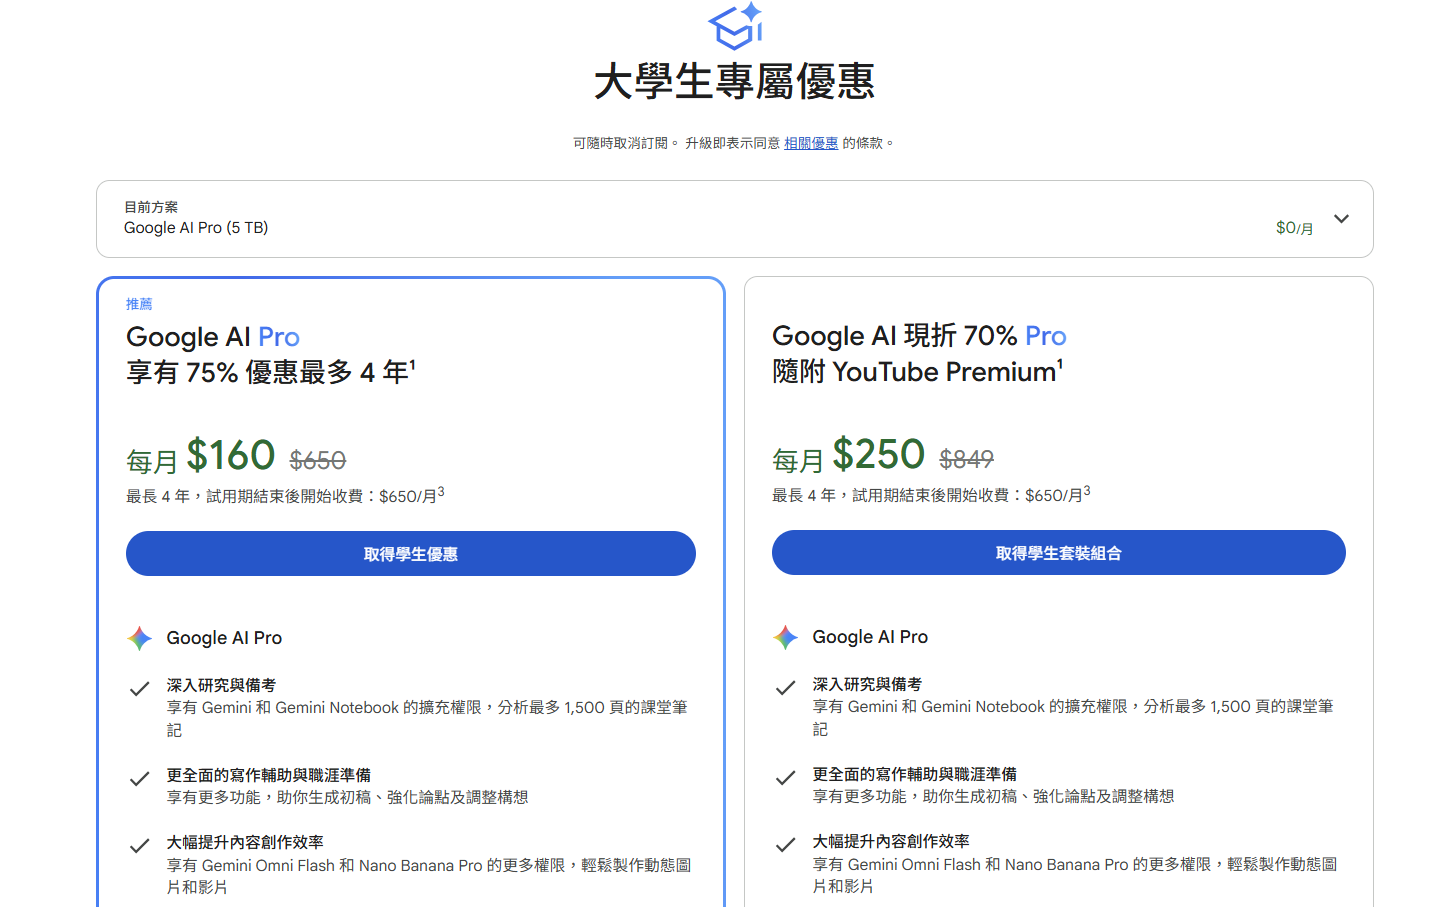1435x907 pixels.
Task: Click the $160 monthly price
Action: (231, 455)
